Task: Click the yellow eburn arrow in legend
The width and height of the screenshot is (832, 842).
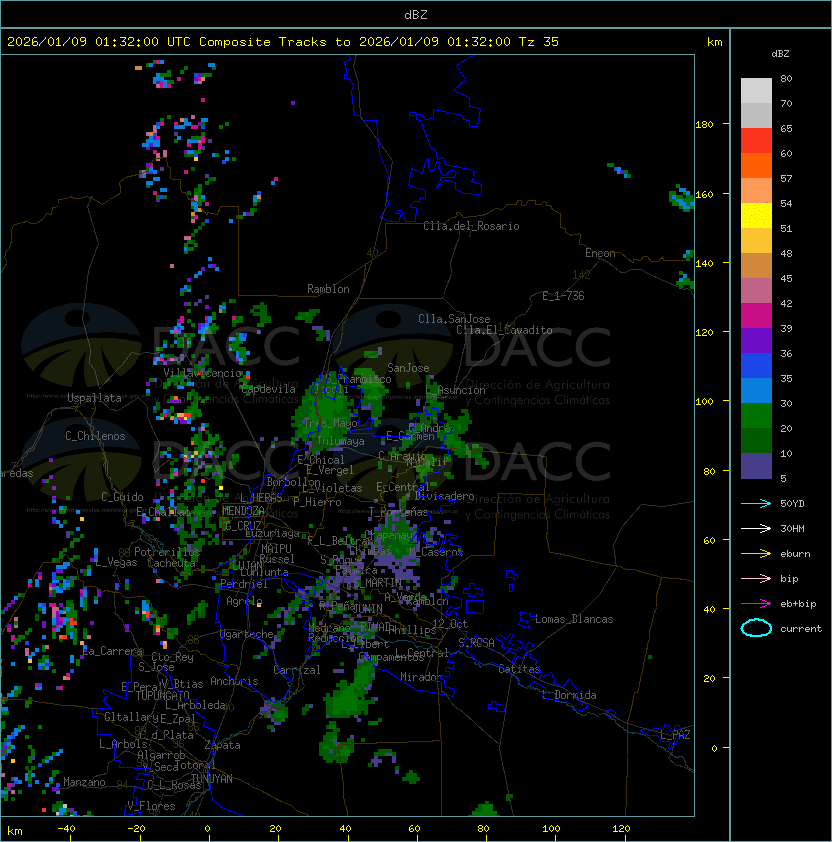Action: tap(756, 554)
